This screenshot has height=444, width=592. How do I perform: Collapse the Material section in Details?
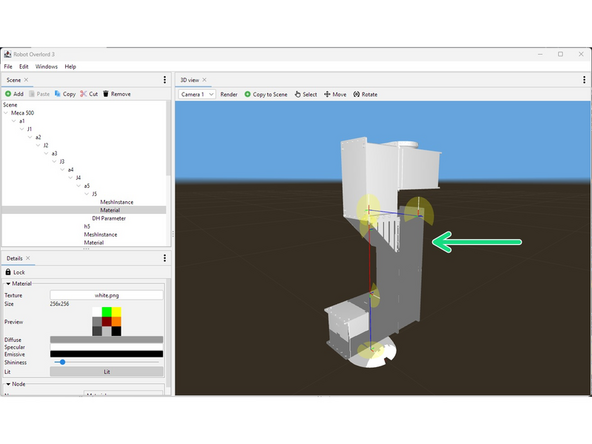coord(8,284)
